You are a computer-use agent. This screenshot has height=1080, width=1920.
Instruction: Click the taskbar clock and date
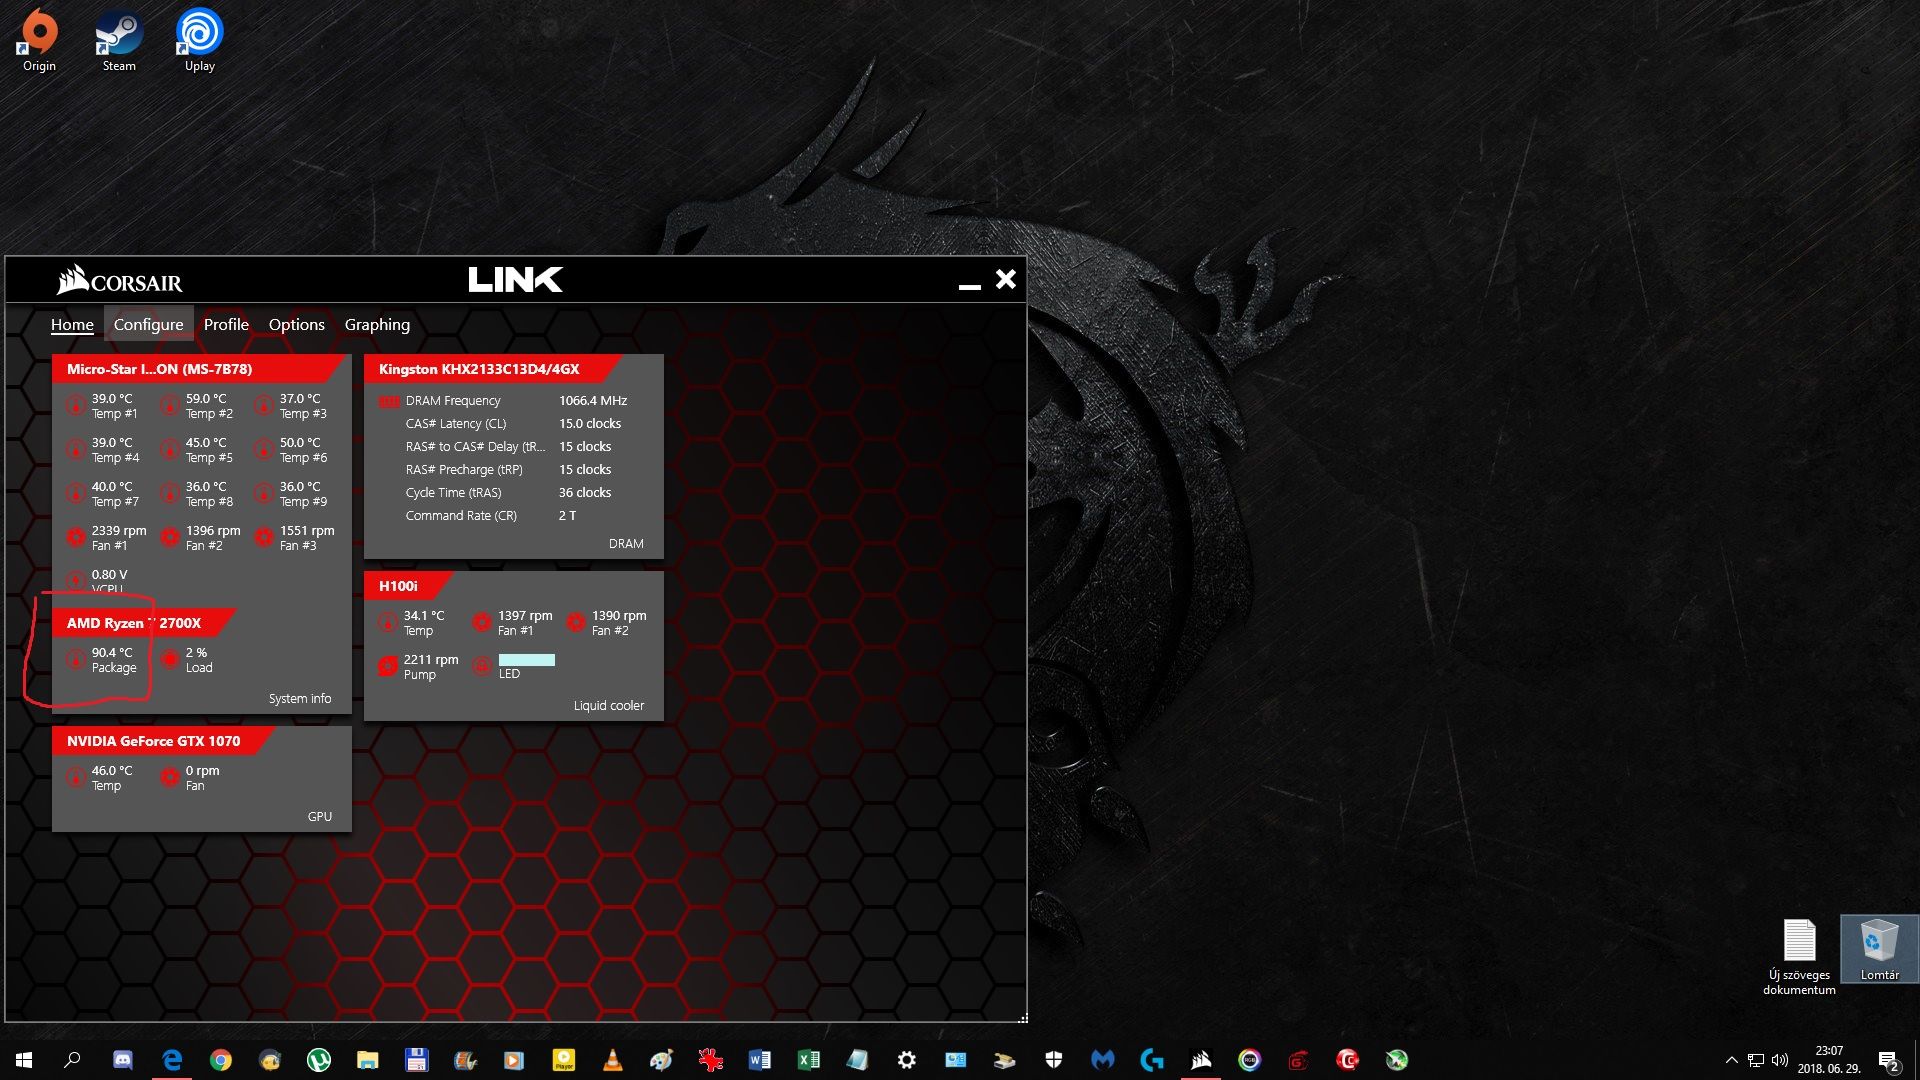[x=1828, y=1060]
